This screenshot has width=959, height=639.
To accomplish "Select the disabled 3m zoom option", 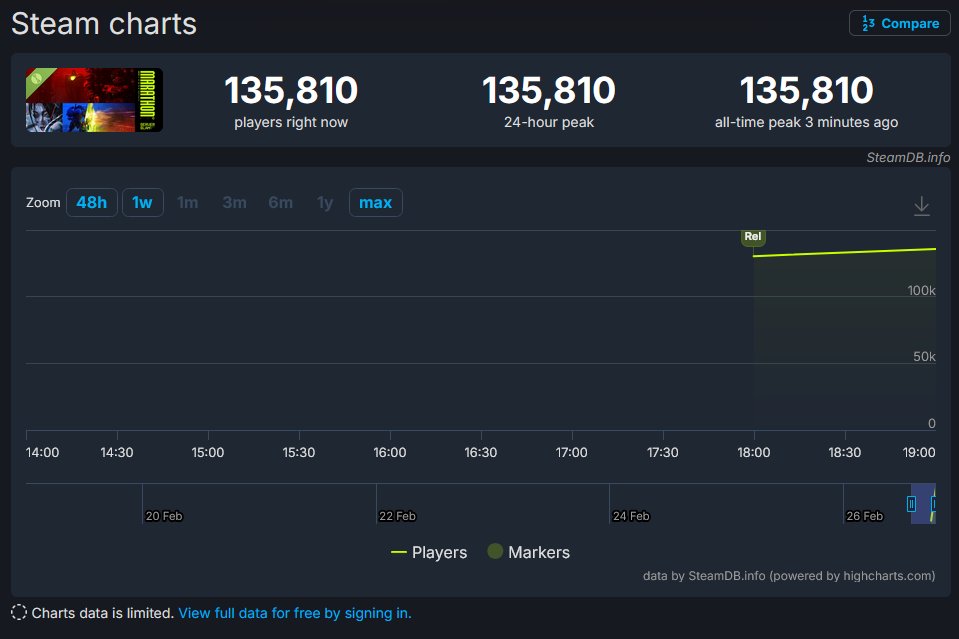I will click(234, 202).
